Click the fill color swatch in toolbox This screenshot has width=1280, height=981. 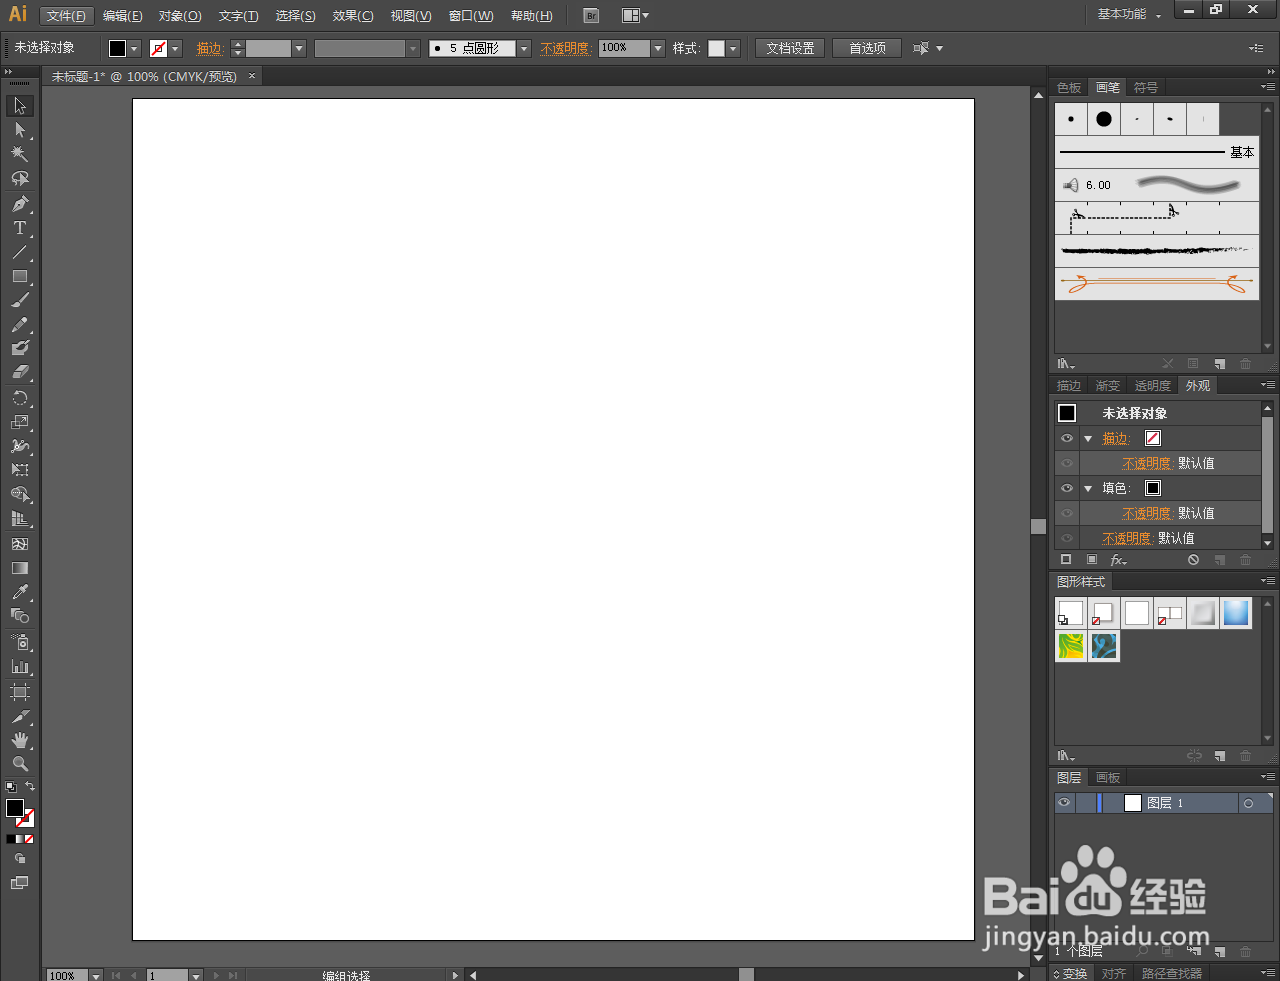15,808
